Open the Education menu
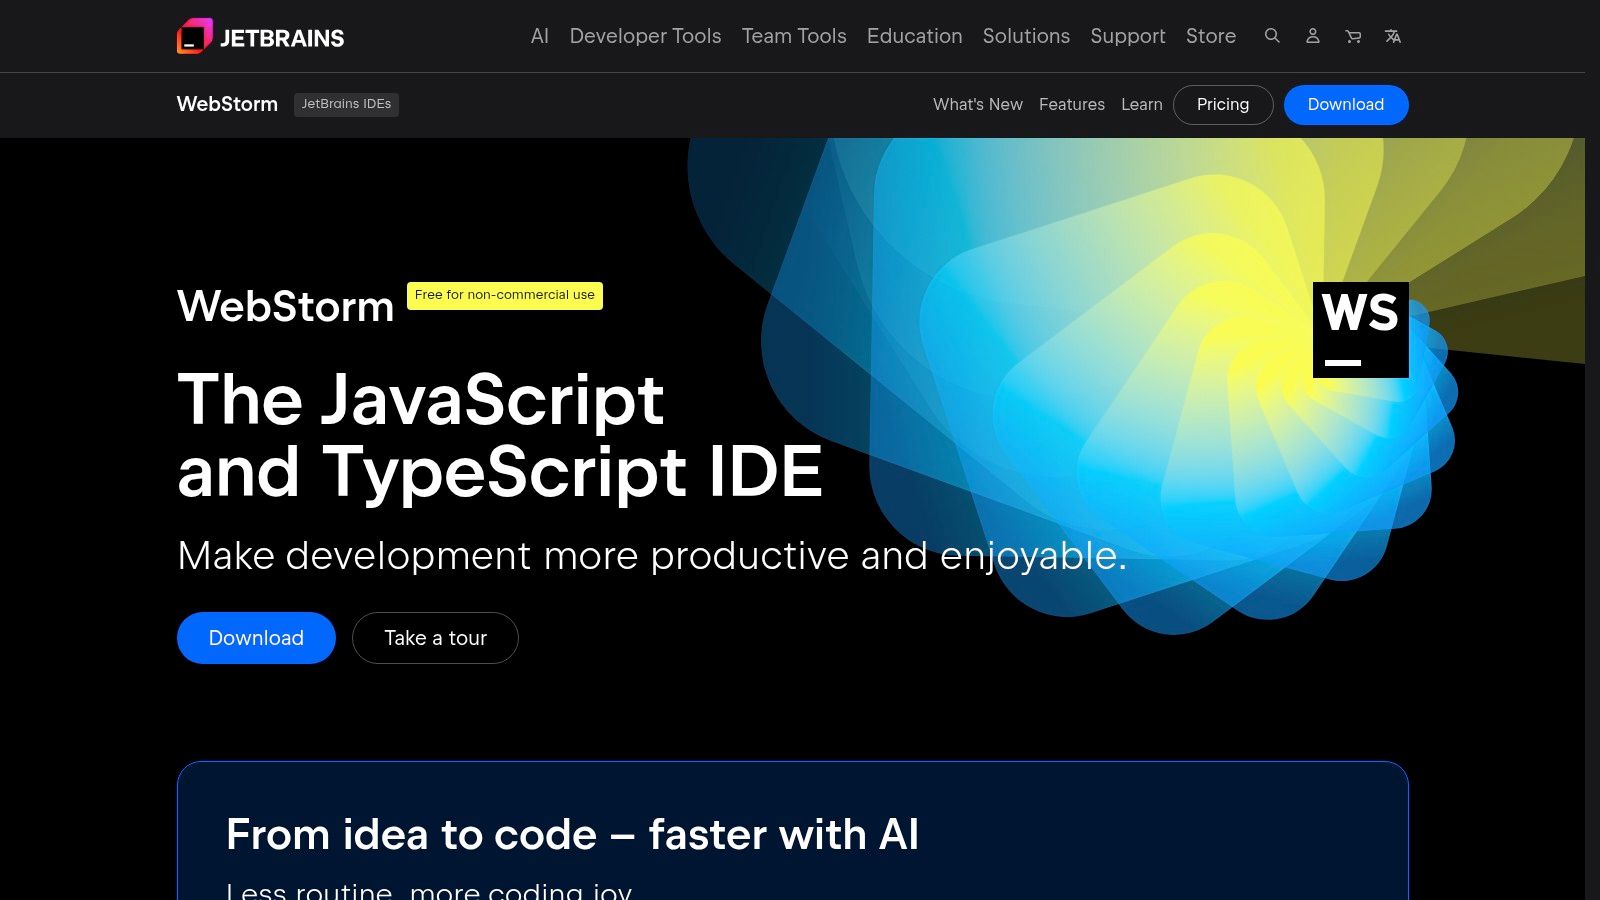1600x900 pixels. (x=914, y=36)
